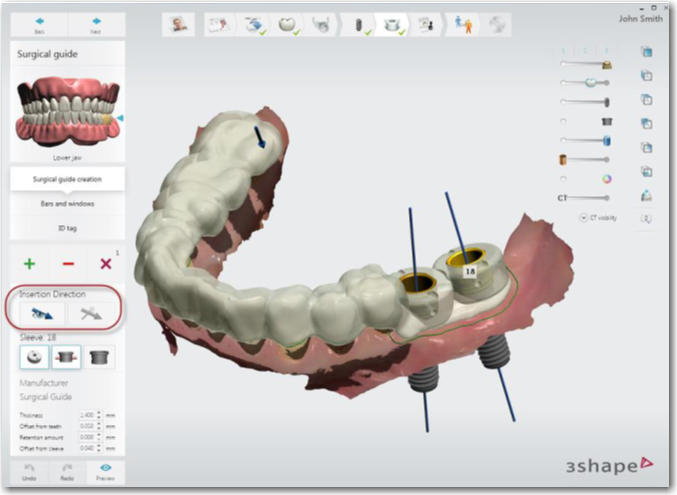
Task: Open the implant planning workflow step
Action: pyautogui.click(x=359, y=25)
